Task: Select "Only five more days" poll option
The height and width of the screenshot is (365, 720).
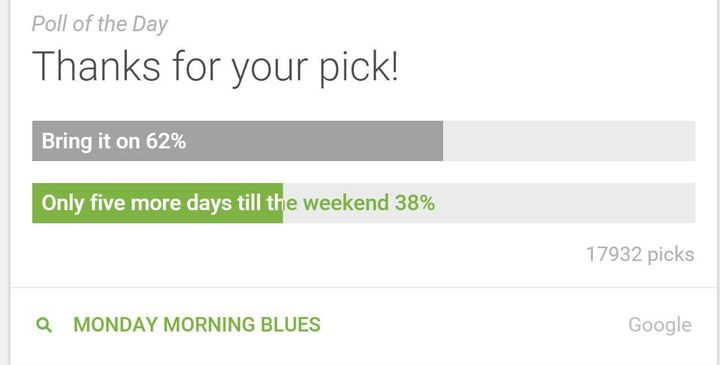Action: coord(364,203)
